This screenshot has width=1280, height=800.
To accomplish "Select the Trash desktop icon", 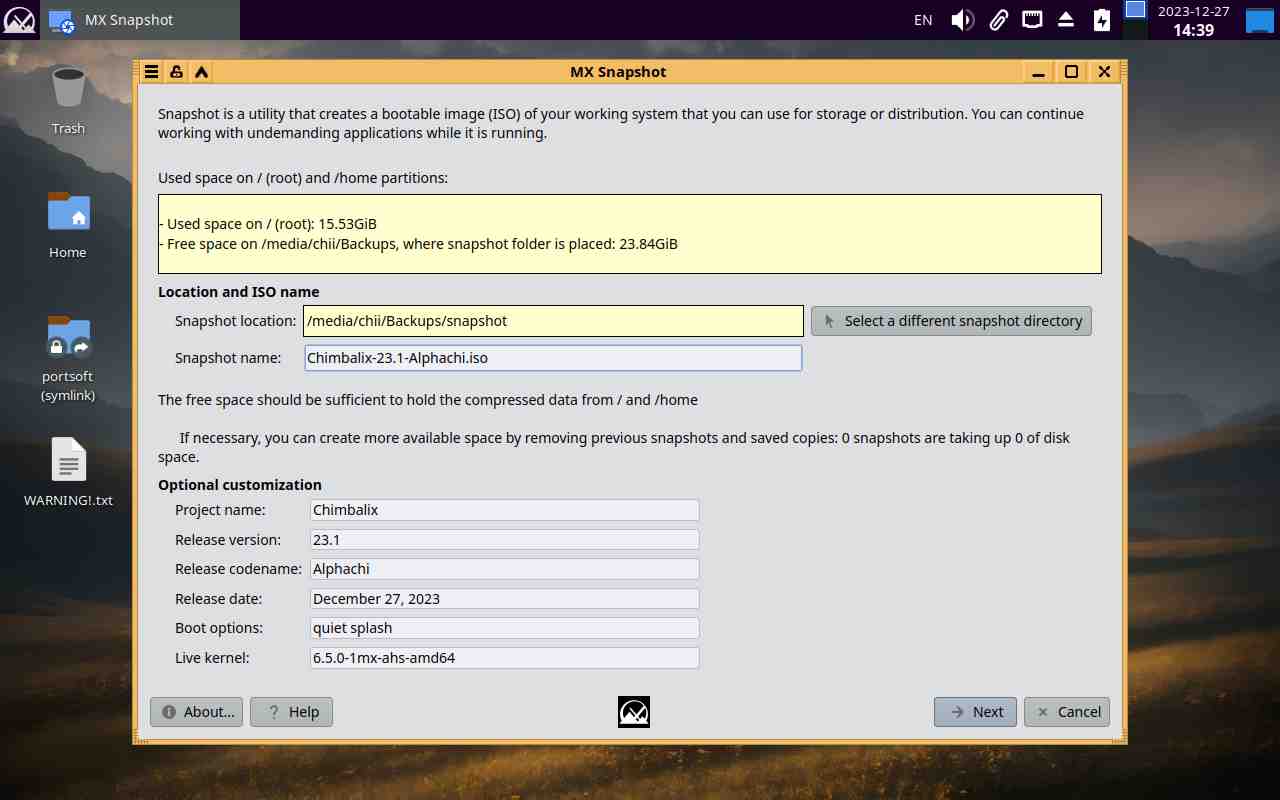I will 68,99.
